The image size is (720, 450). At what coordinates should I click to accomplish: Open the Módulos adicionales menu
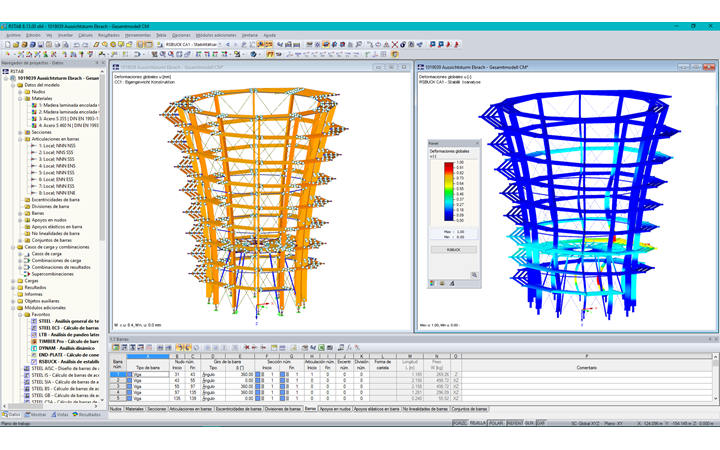[216, 35]
